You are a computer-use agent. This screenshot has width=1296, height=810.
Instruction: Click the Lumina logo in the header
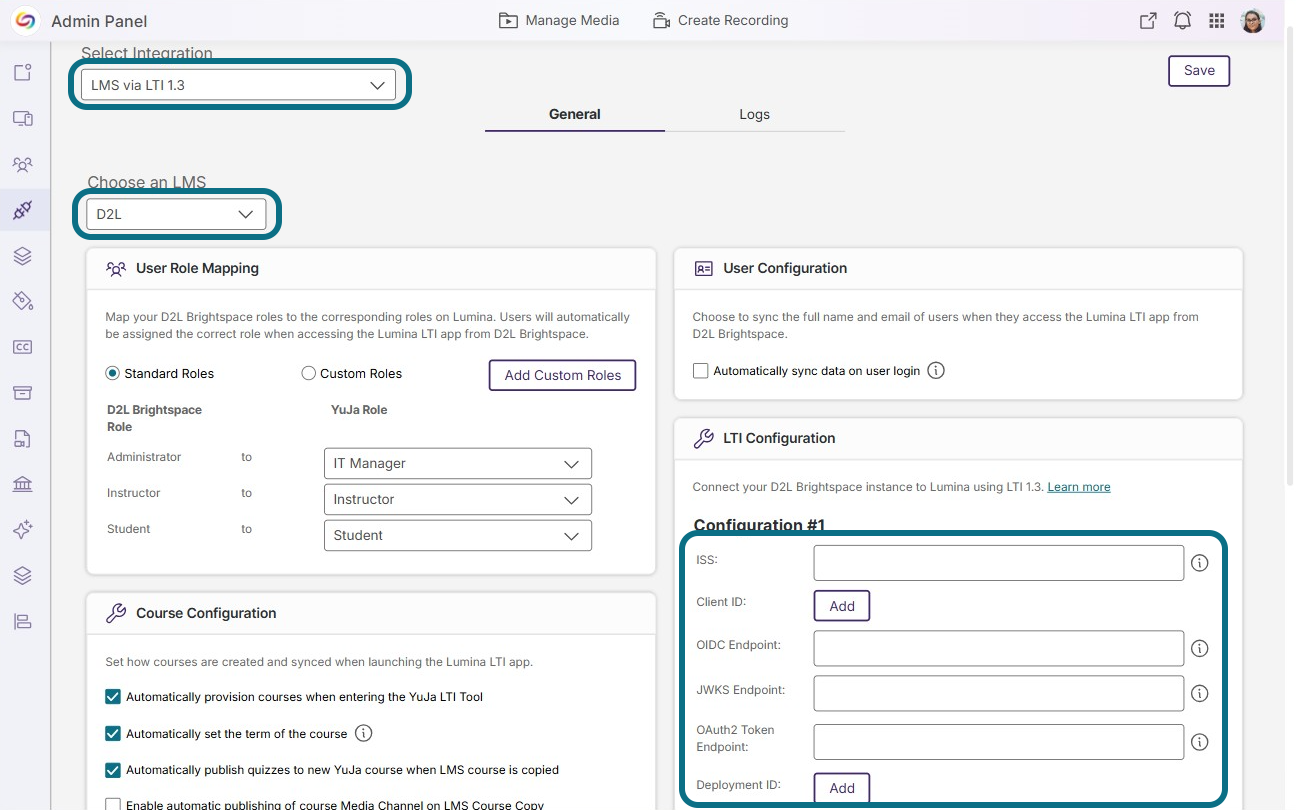pyautogui.click(x=25, y=21)
